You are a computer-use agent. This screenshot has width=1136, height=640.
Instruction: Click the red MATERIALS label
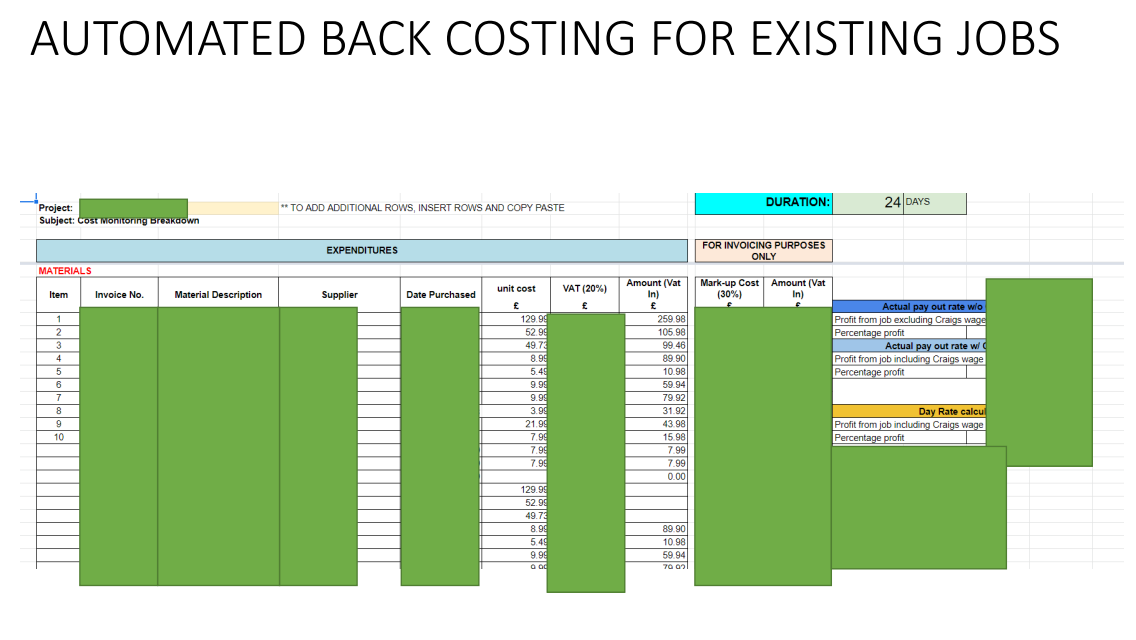[65, 271]
